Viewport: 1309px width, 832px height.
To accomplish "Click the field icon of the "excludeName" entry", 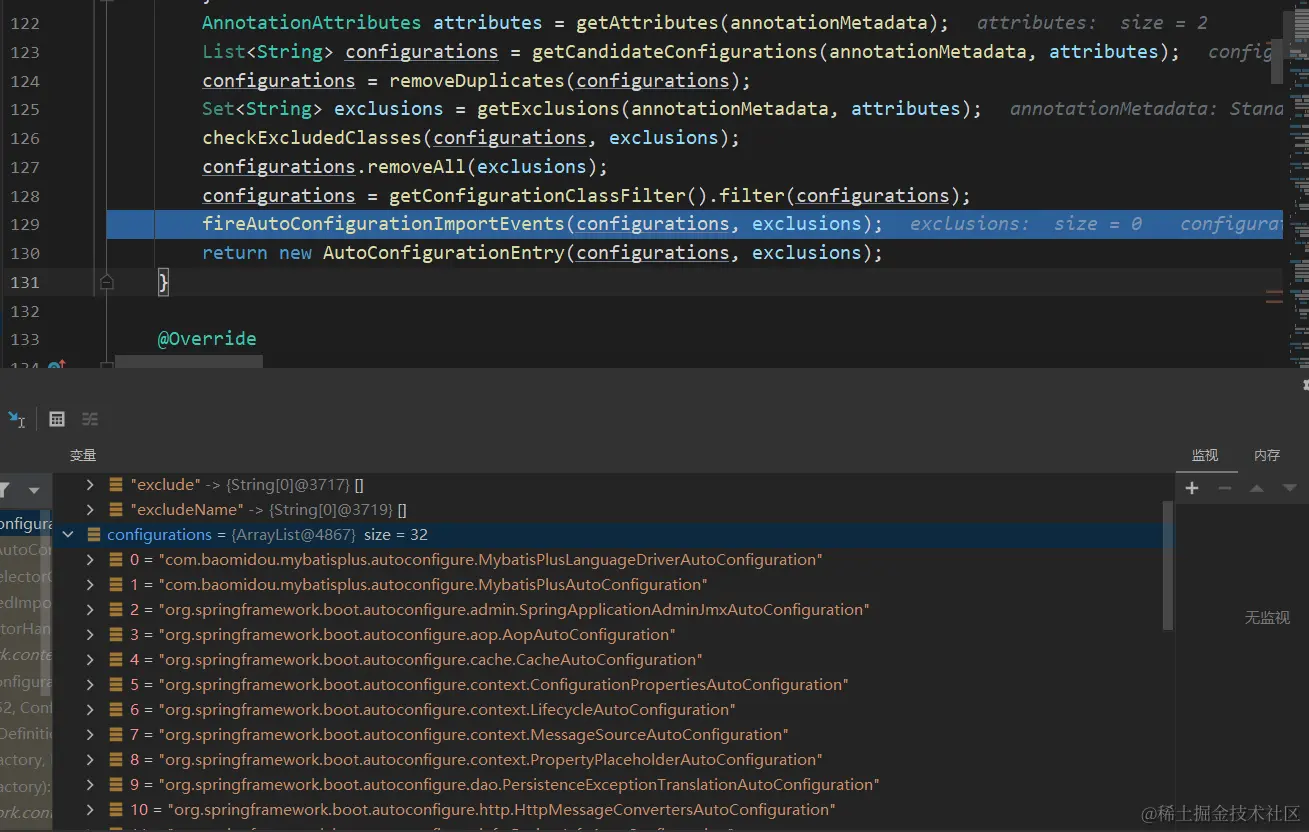I will [x=116, y=510].
